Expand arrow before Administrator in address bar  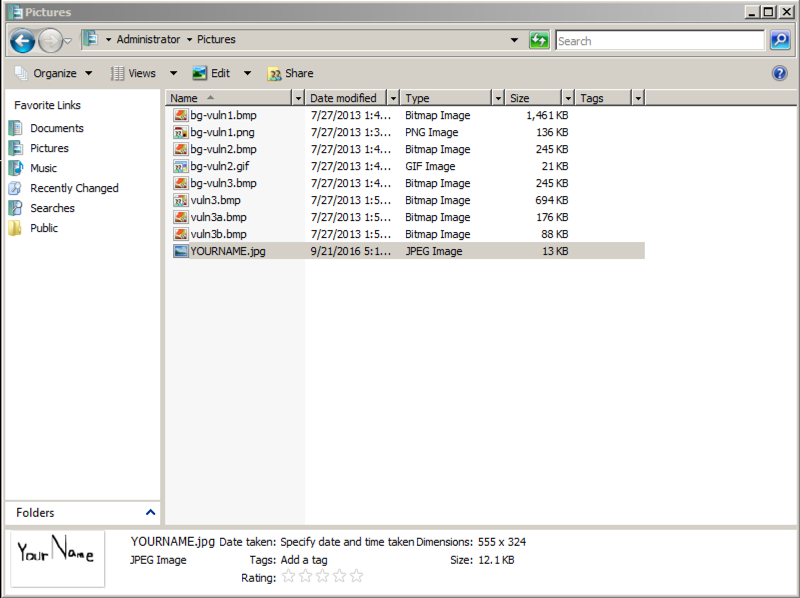tap(108, 39)
